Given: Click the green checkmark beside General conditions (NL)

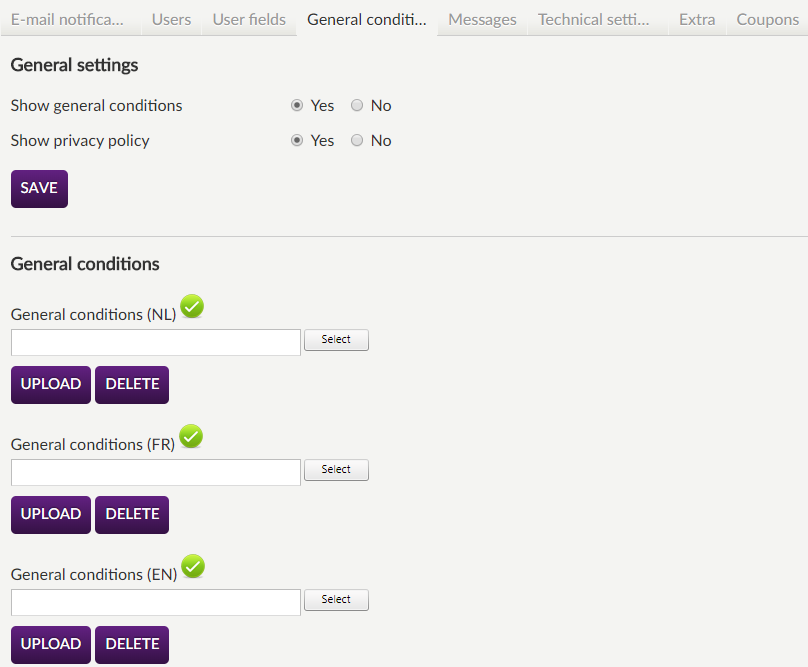Looking at the screenshot, I should click(x=192, y=307).
